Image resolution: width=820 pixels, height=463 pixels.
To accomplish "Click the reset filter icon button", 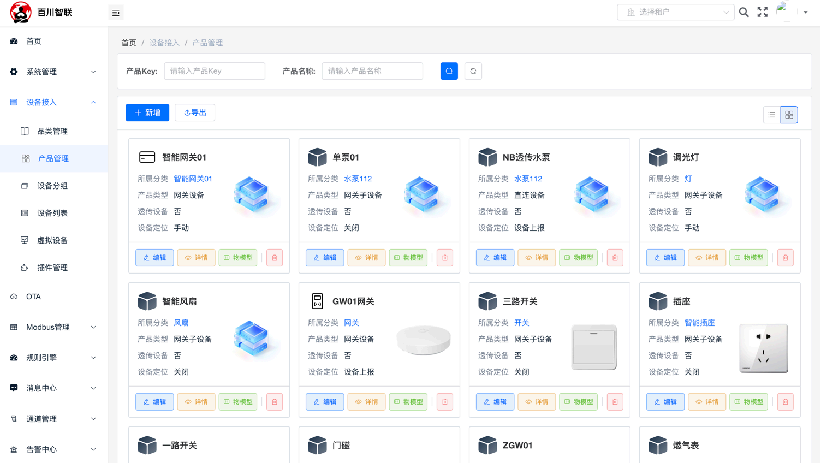I will click(473, 71).
